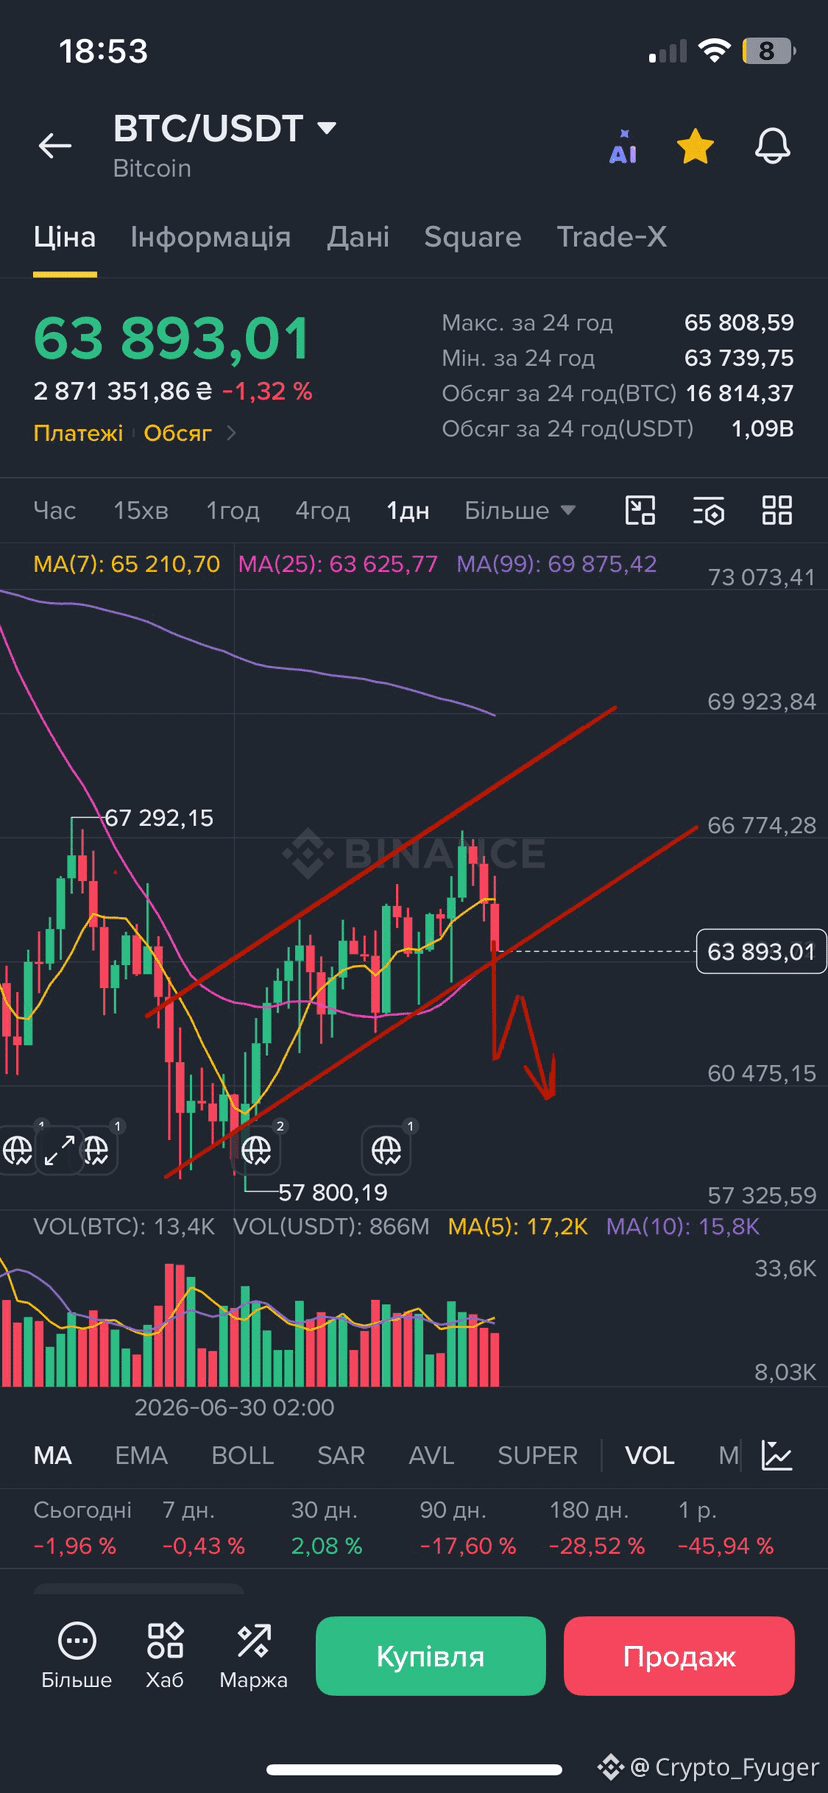This screenshot has height=1793, width=828.
Task: Select SAR indicator
Action: tap(341, 1456)
